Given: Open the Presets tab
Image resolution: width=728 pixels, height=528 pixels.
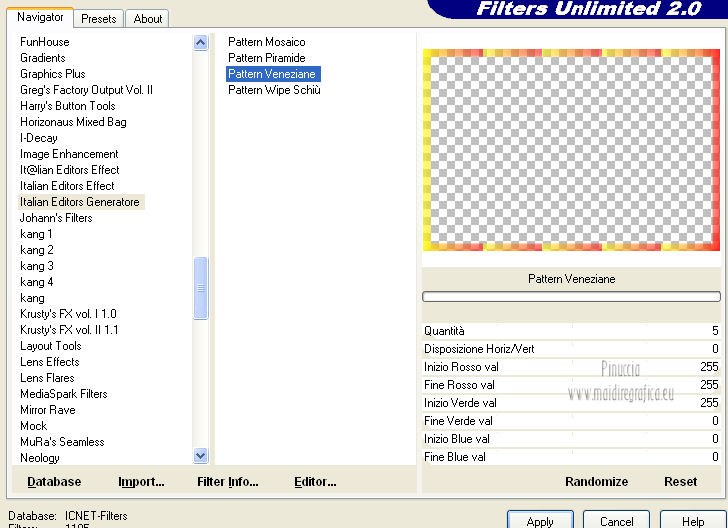Looking at the screenshot, I should coord(98,19).
